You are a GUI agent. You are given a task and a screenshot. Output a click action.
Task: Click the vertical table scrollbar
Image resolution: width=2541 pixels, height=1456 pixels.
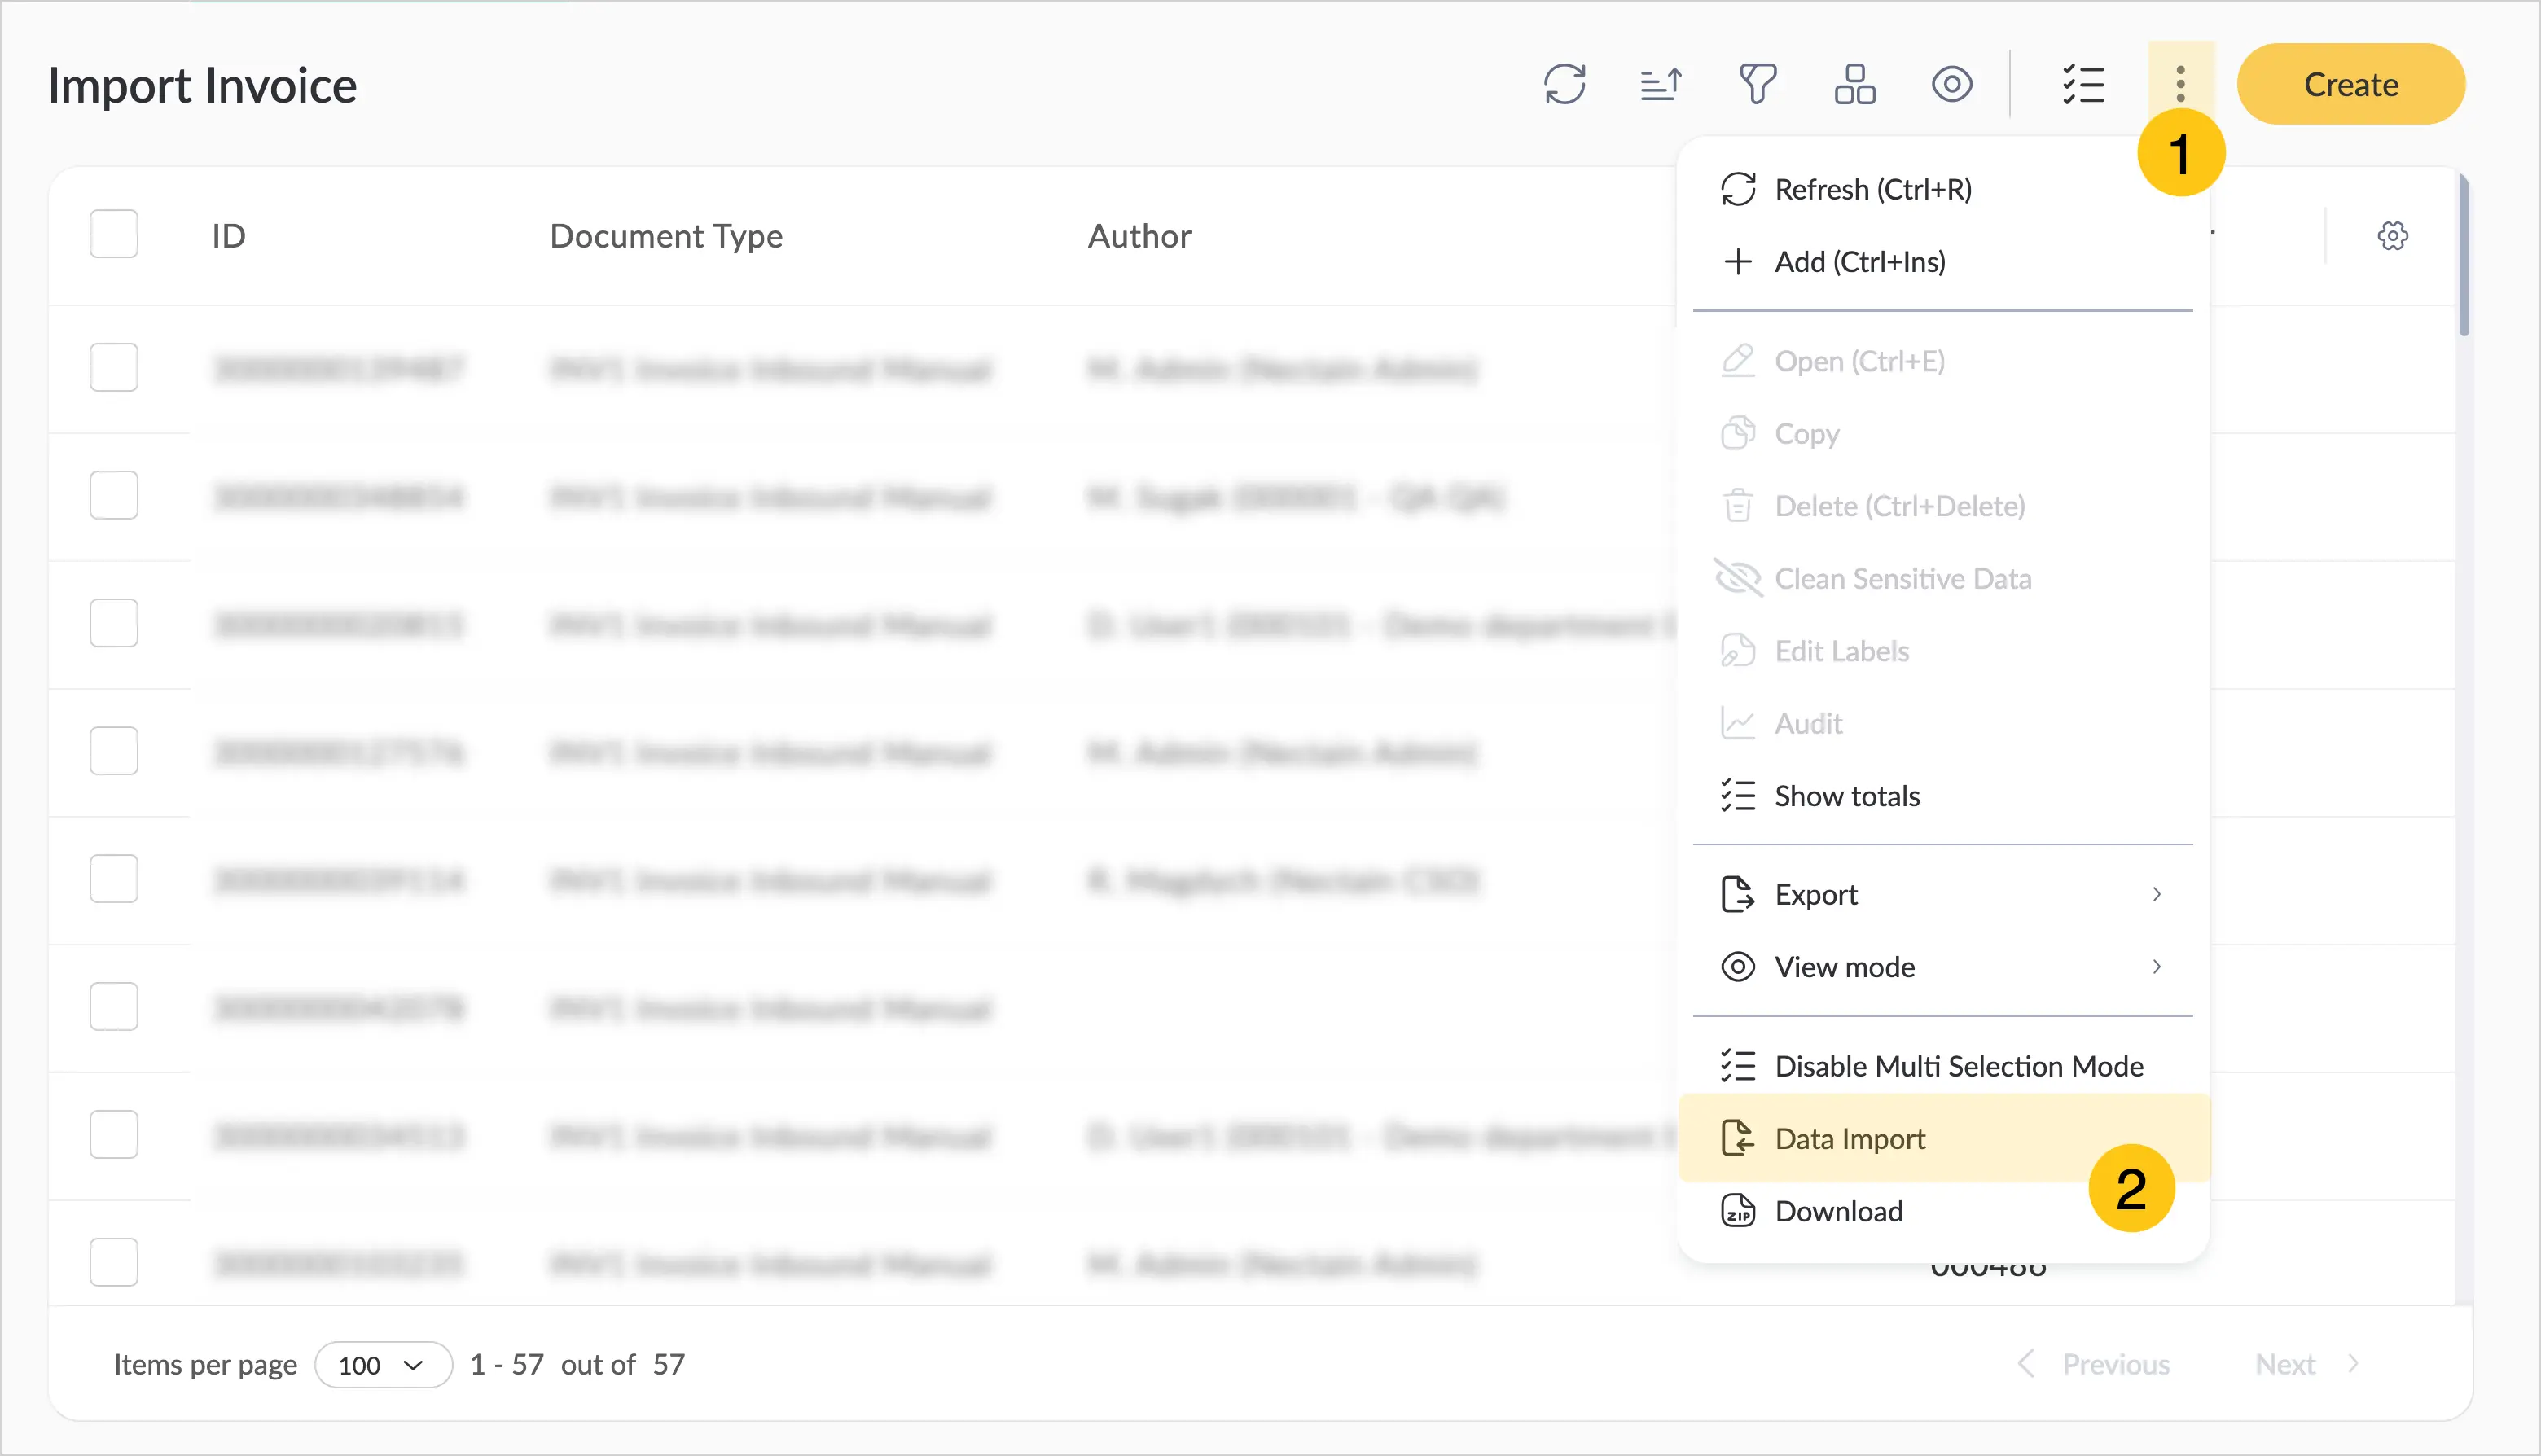(2464, 256)
